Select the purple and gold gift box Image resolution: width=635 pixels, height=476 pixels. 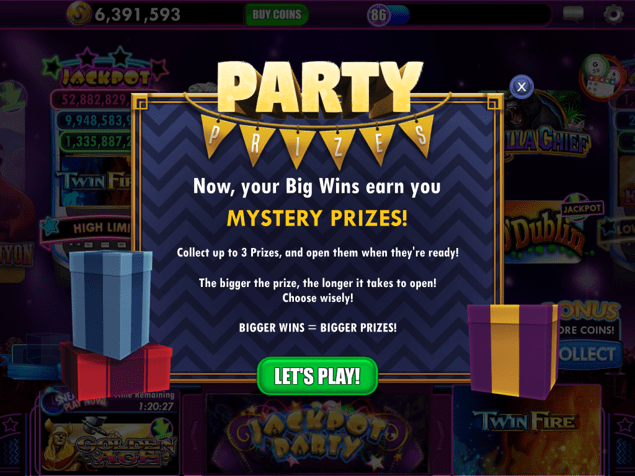point(513,351)
